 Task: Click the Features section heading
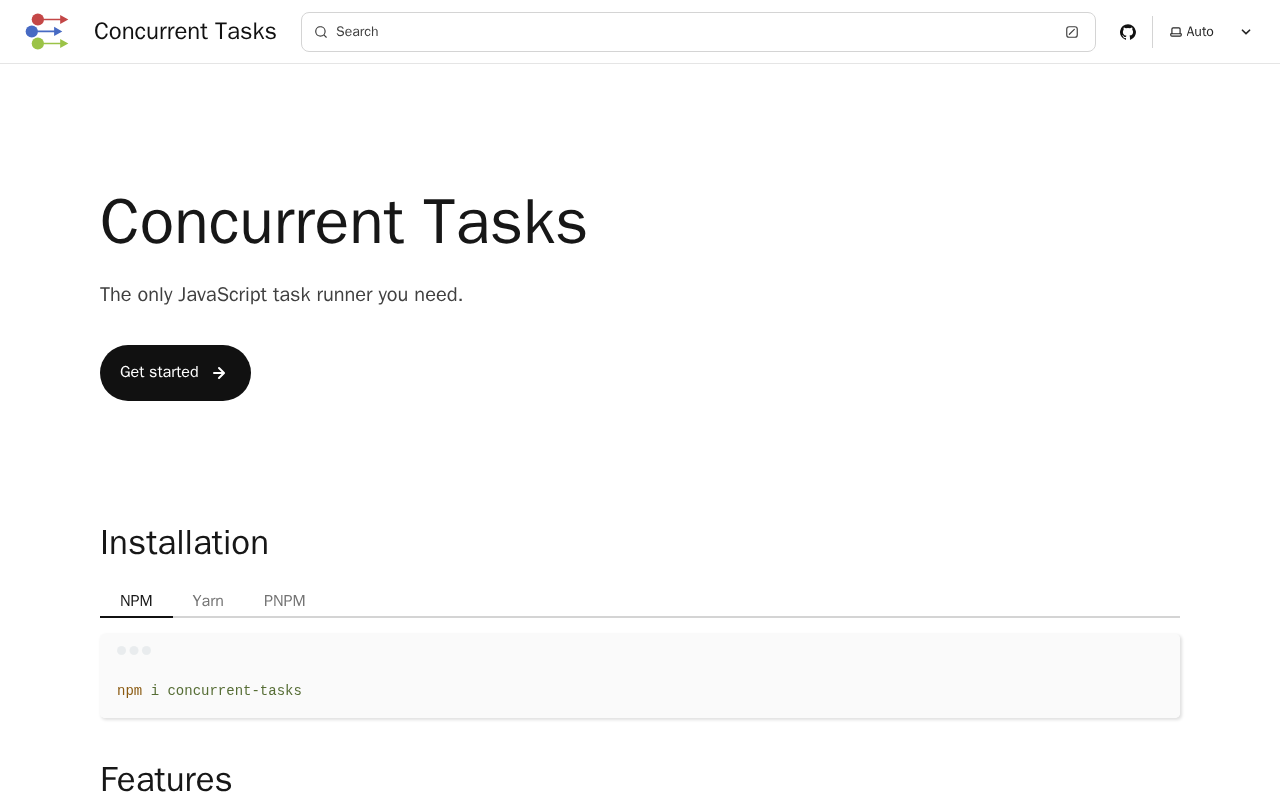tap(166, 779)
